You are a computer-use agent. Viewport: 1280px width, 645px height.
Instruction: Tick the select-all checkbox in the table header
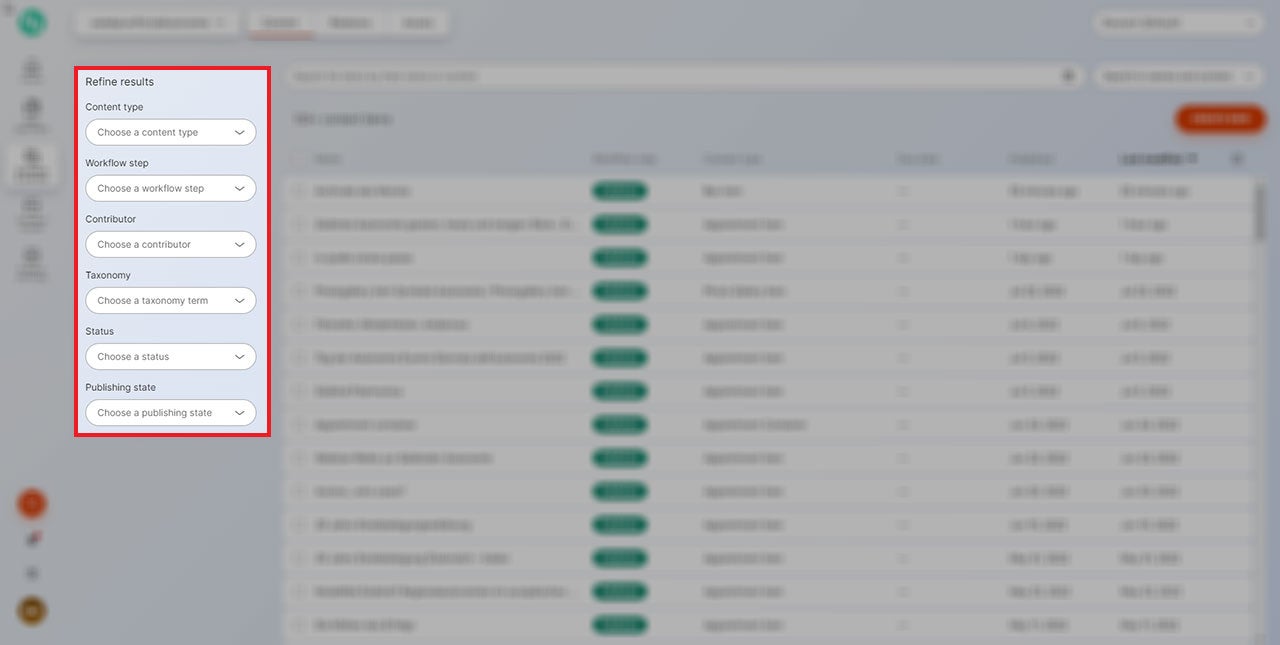(x=299, y=159)
